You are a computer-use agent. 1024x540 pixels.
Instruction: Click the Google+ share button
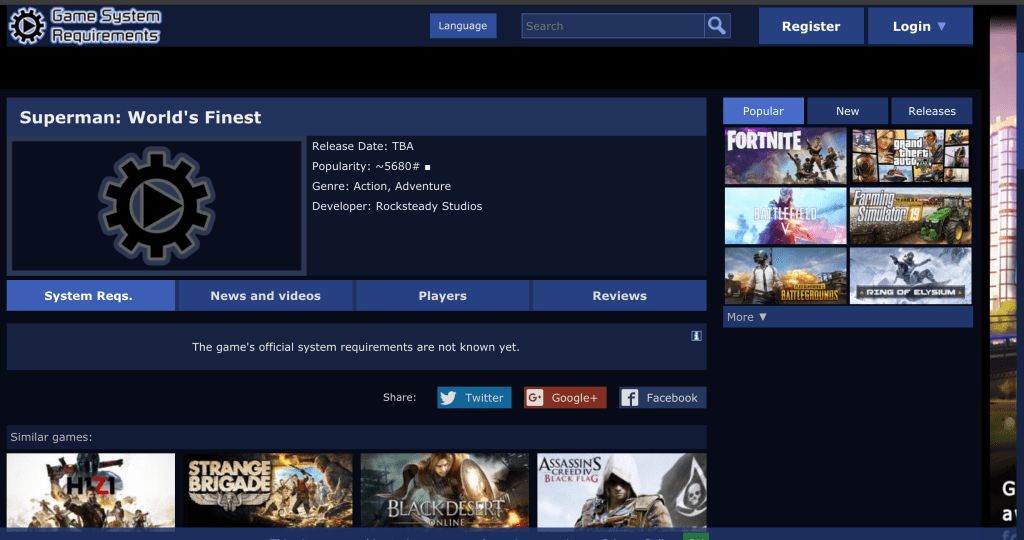tap(565, 398)
